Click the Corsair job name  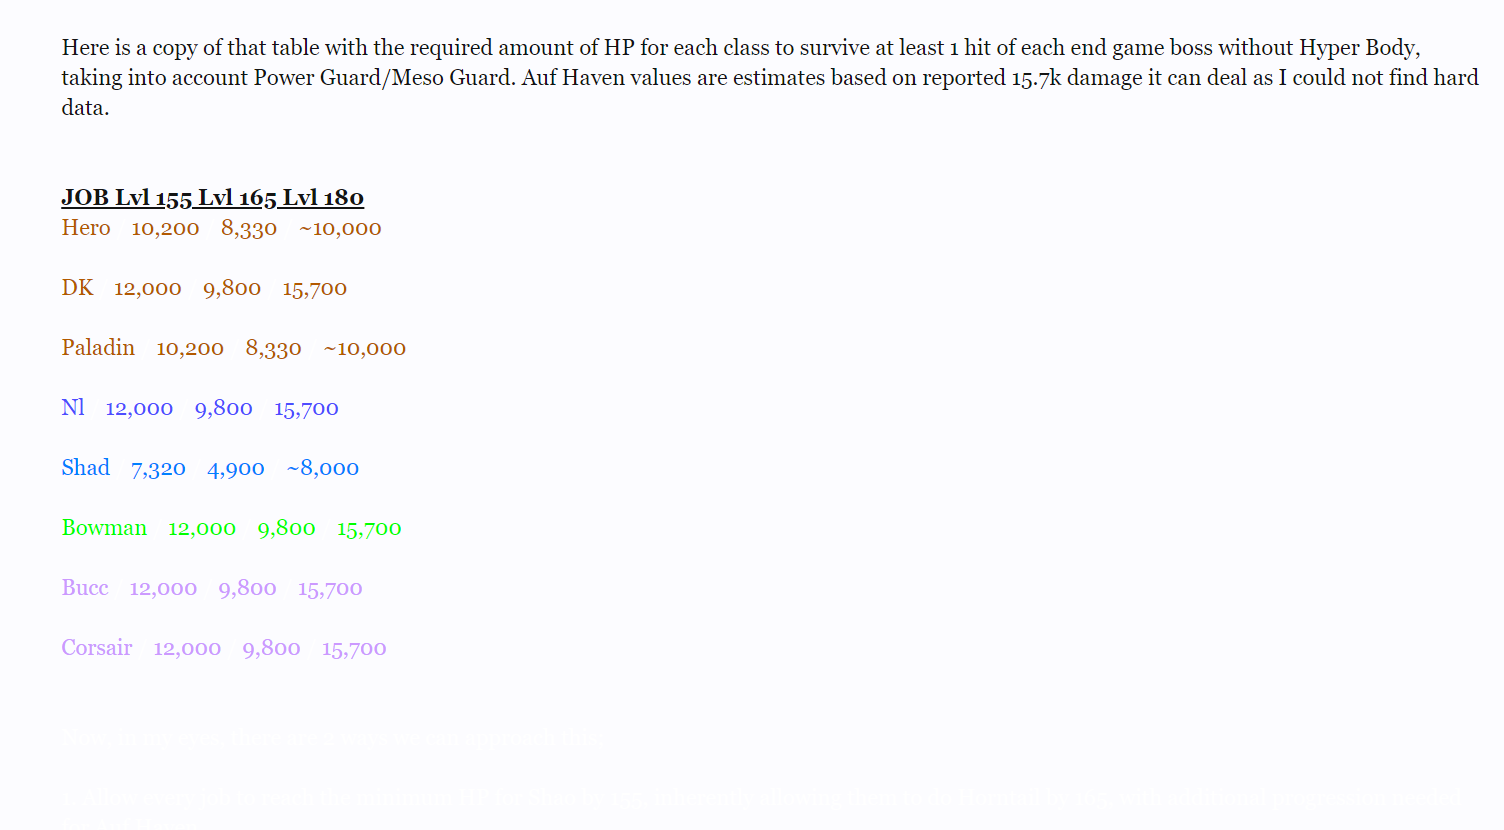coord(97,648)
